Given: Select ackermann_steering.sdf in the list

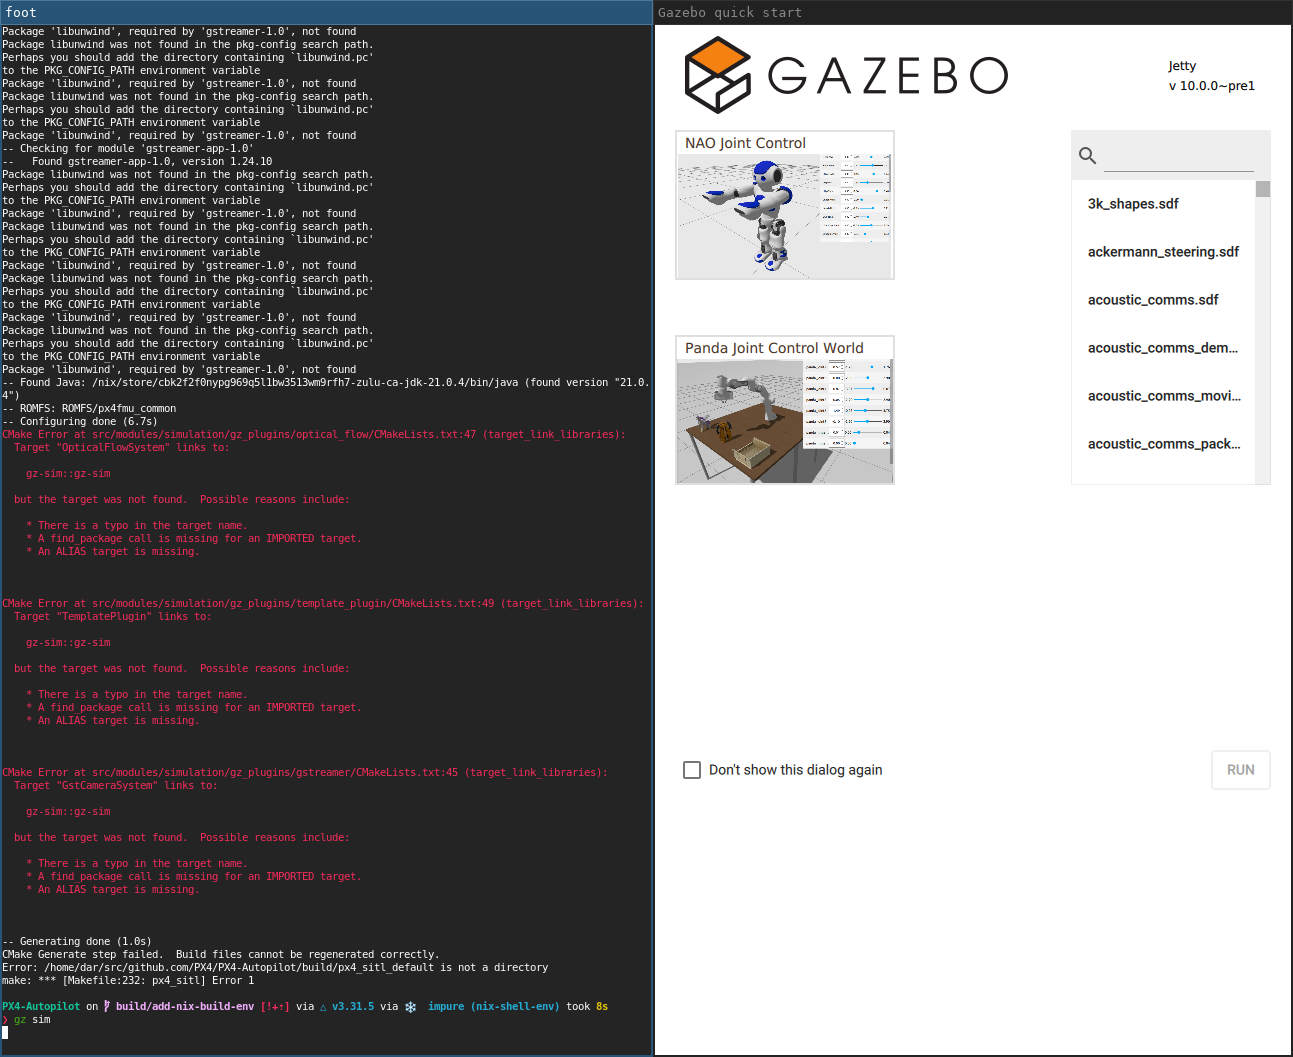Looking at the screenshot, I should pos(1163,252).
